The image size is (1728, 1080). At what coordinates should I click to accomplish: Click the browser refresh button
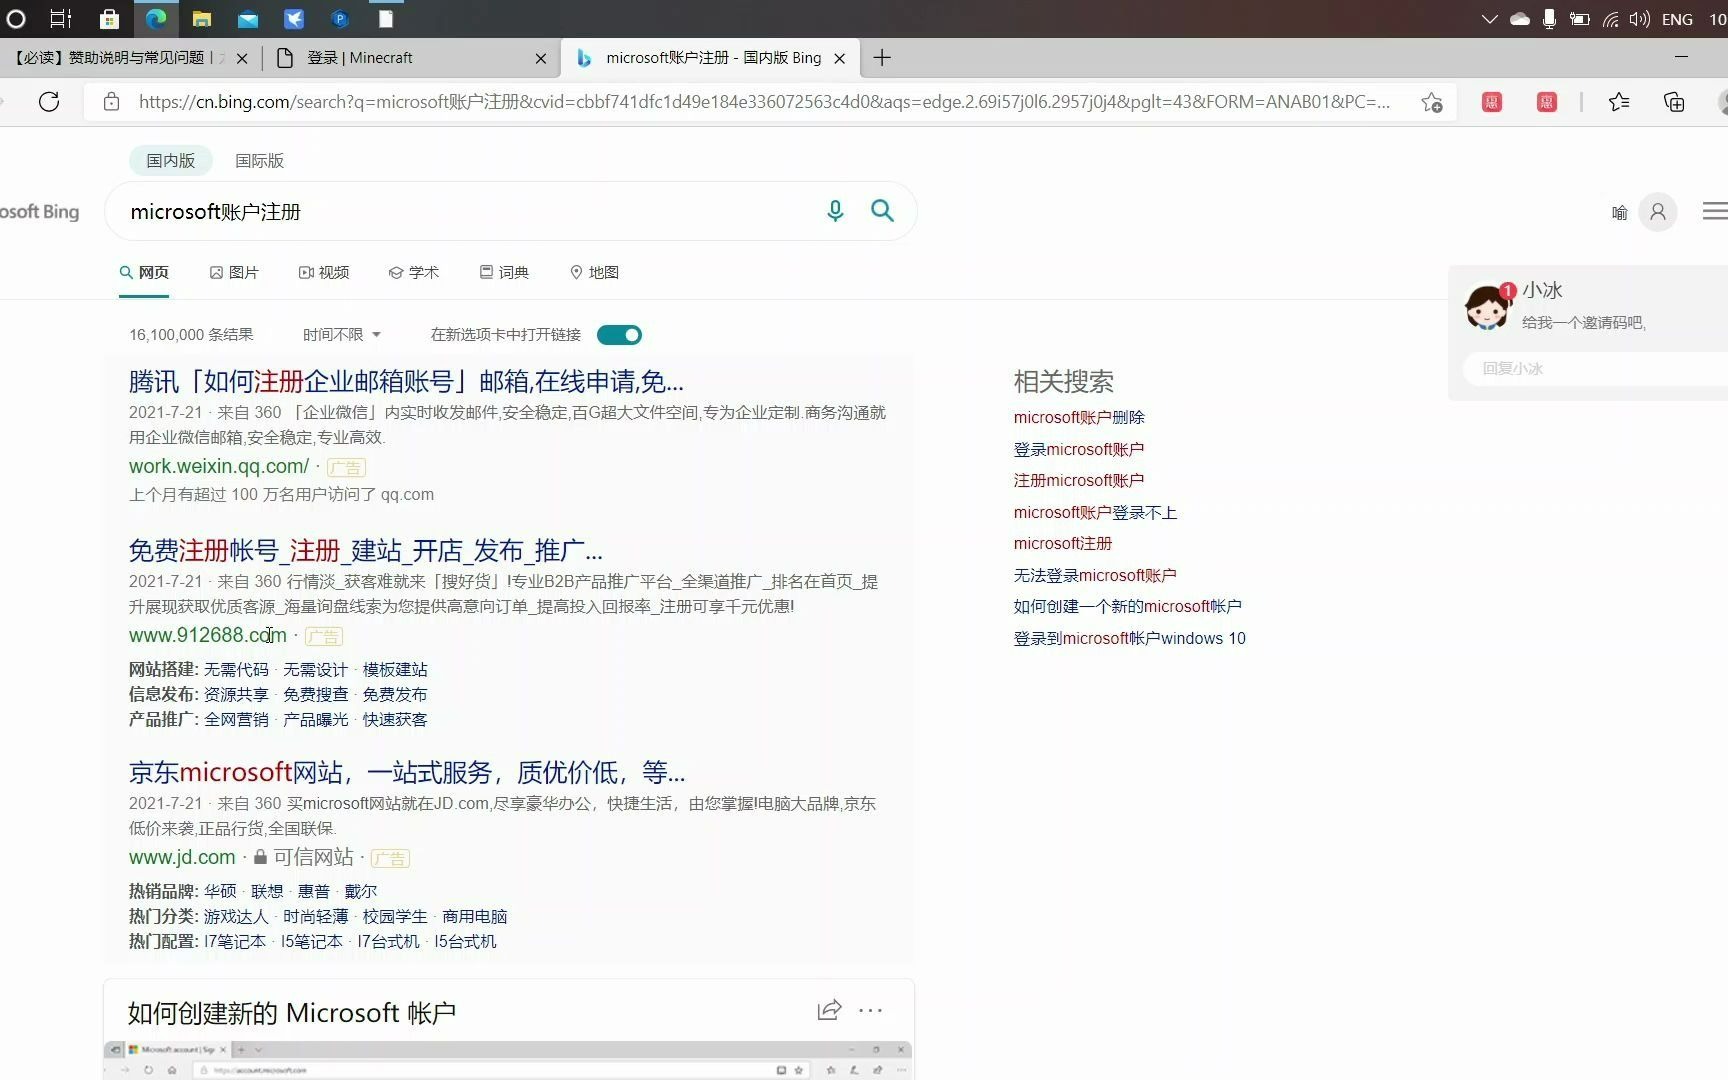point(49,102)
